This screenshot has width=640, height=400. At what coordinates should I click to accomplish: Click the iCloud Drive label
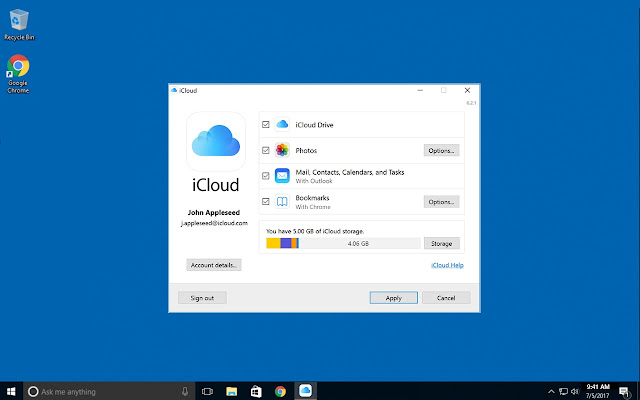click(x=314, y=125)
